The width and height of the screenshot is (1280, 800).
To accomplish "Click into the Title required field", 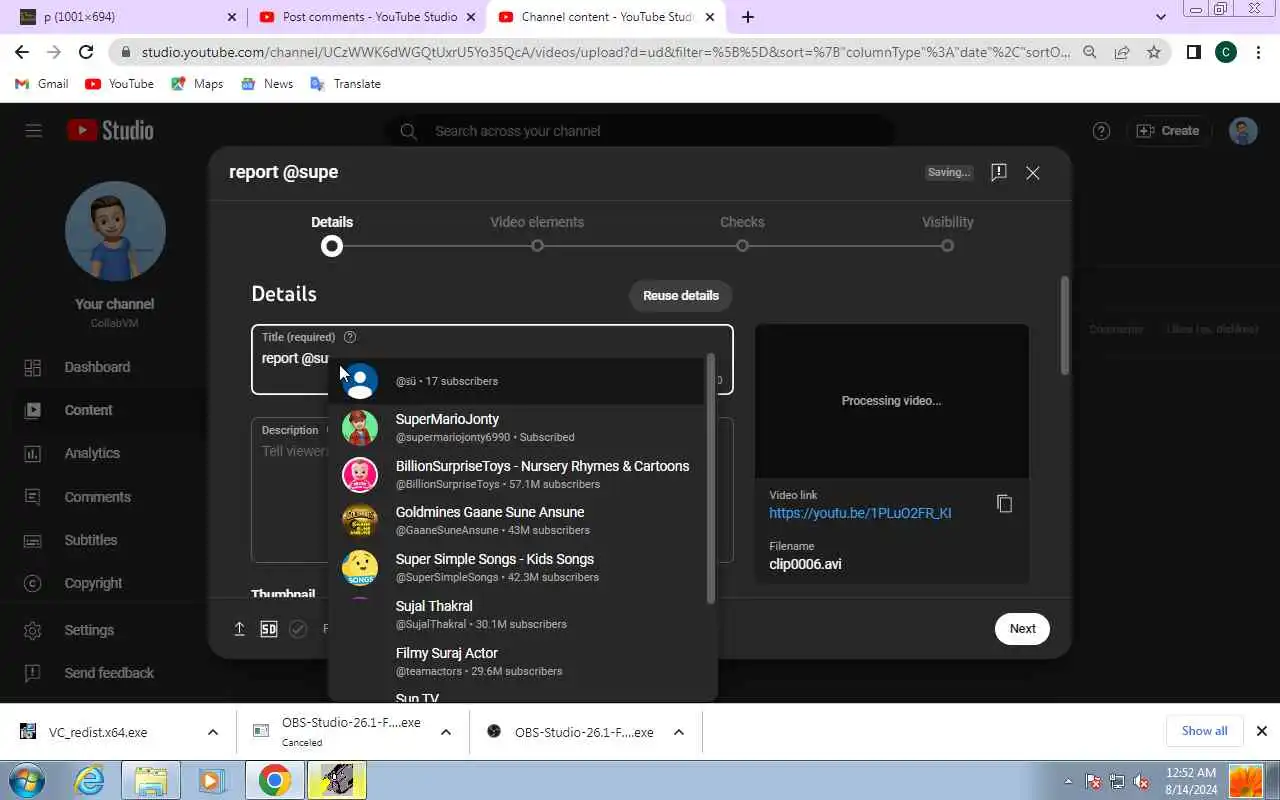I will (x=492, y=359).
